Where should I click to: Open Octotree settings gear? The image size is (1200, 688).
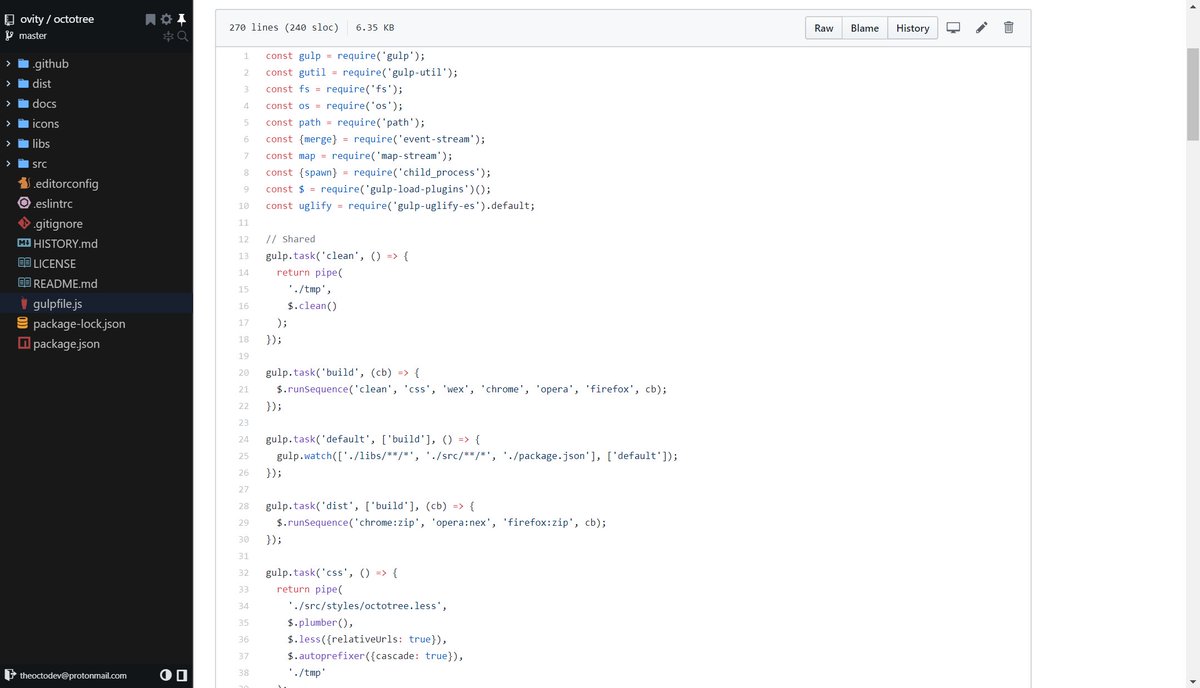pyautogui.click(x=166, y=19)
